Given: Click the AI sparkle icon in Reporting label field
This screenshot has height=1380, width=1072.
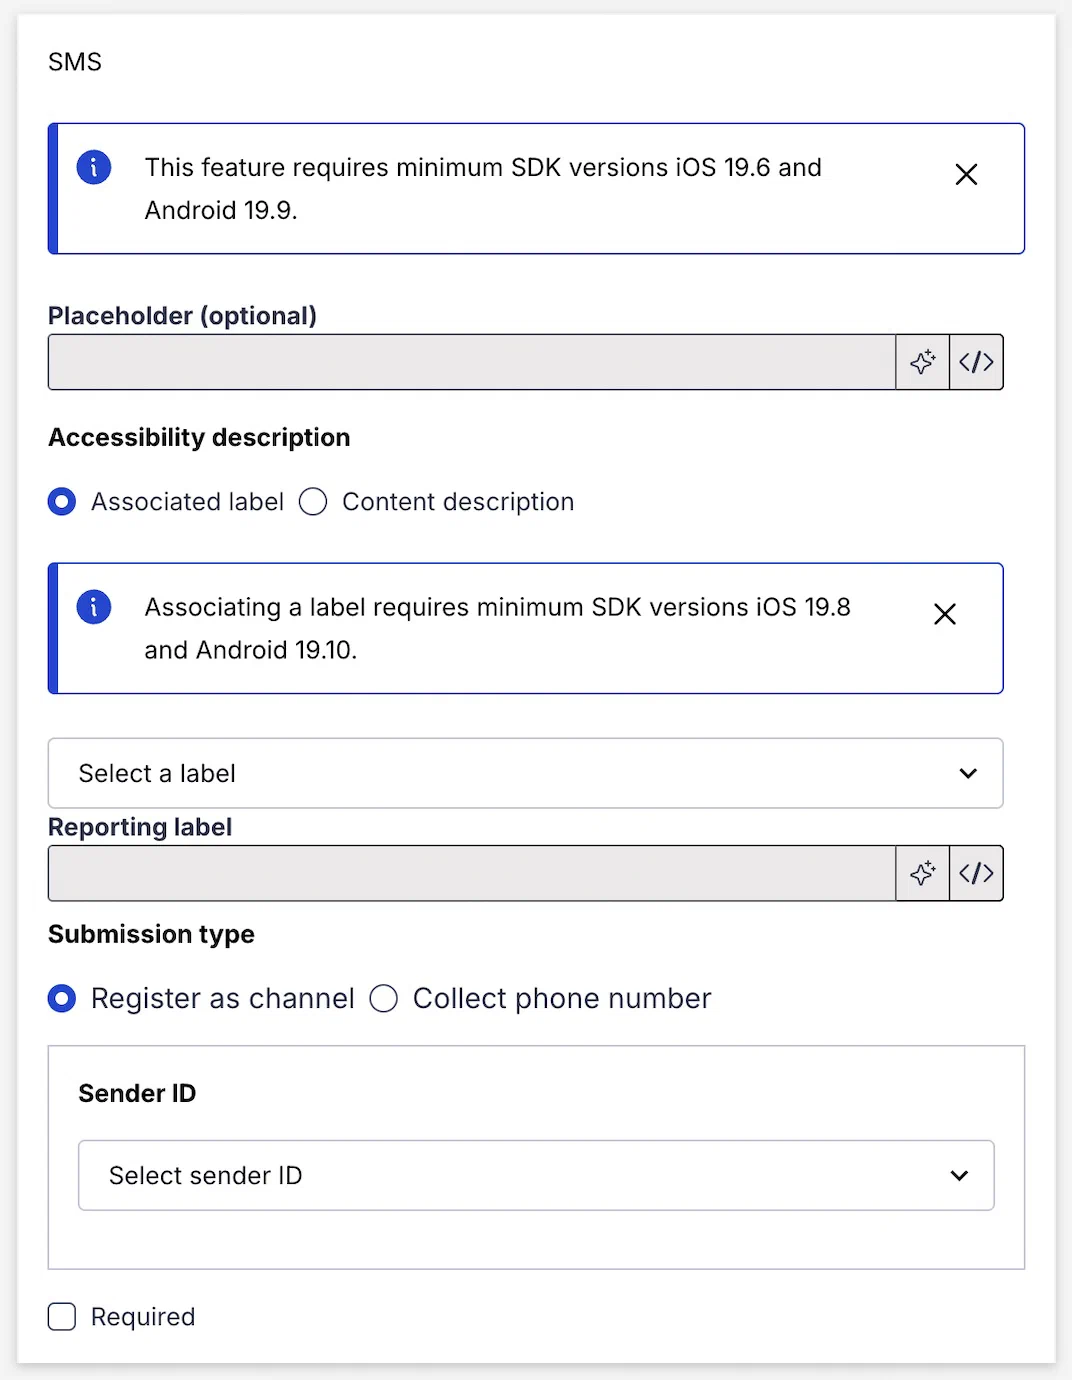Looking at the screenshot, I should tap(922, 873).
